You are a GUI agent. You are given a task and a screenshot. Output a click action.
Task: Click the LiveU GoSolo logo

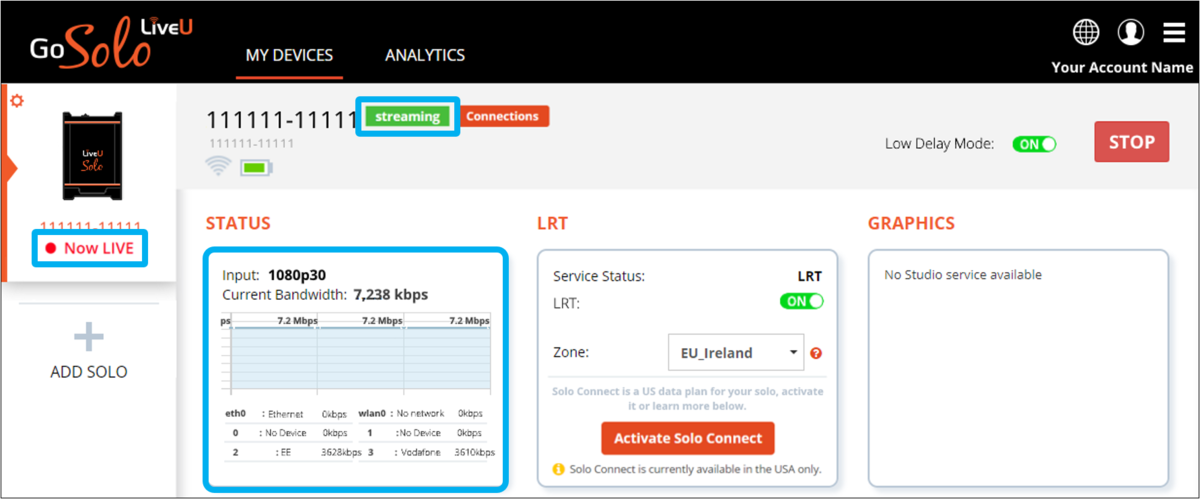click(x=110, y=43)
